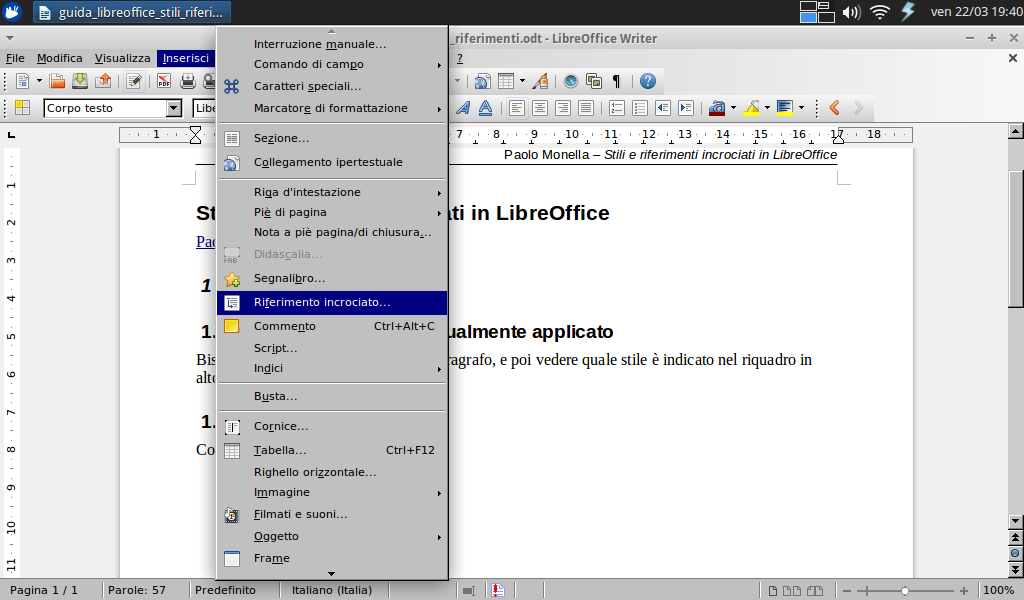Open highlighting color dropdown arrow
Viewport: 1024px width, 600px height.
click(x=767, y=108)
